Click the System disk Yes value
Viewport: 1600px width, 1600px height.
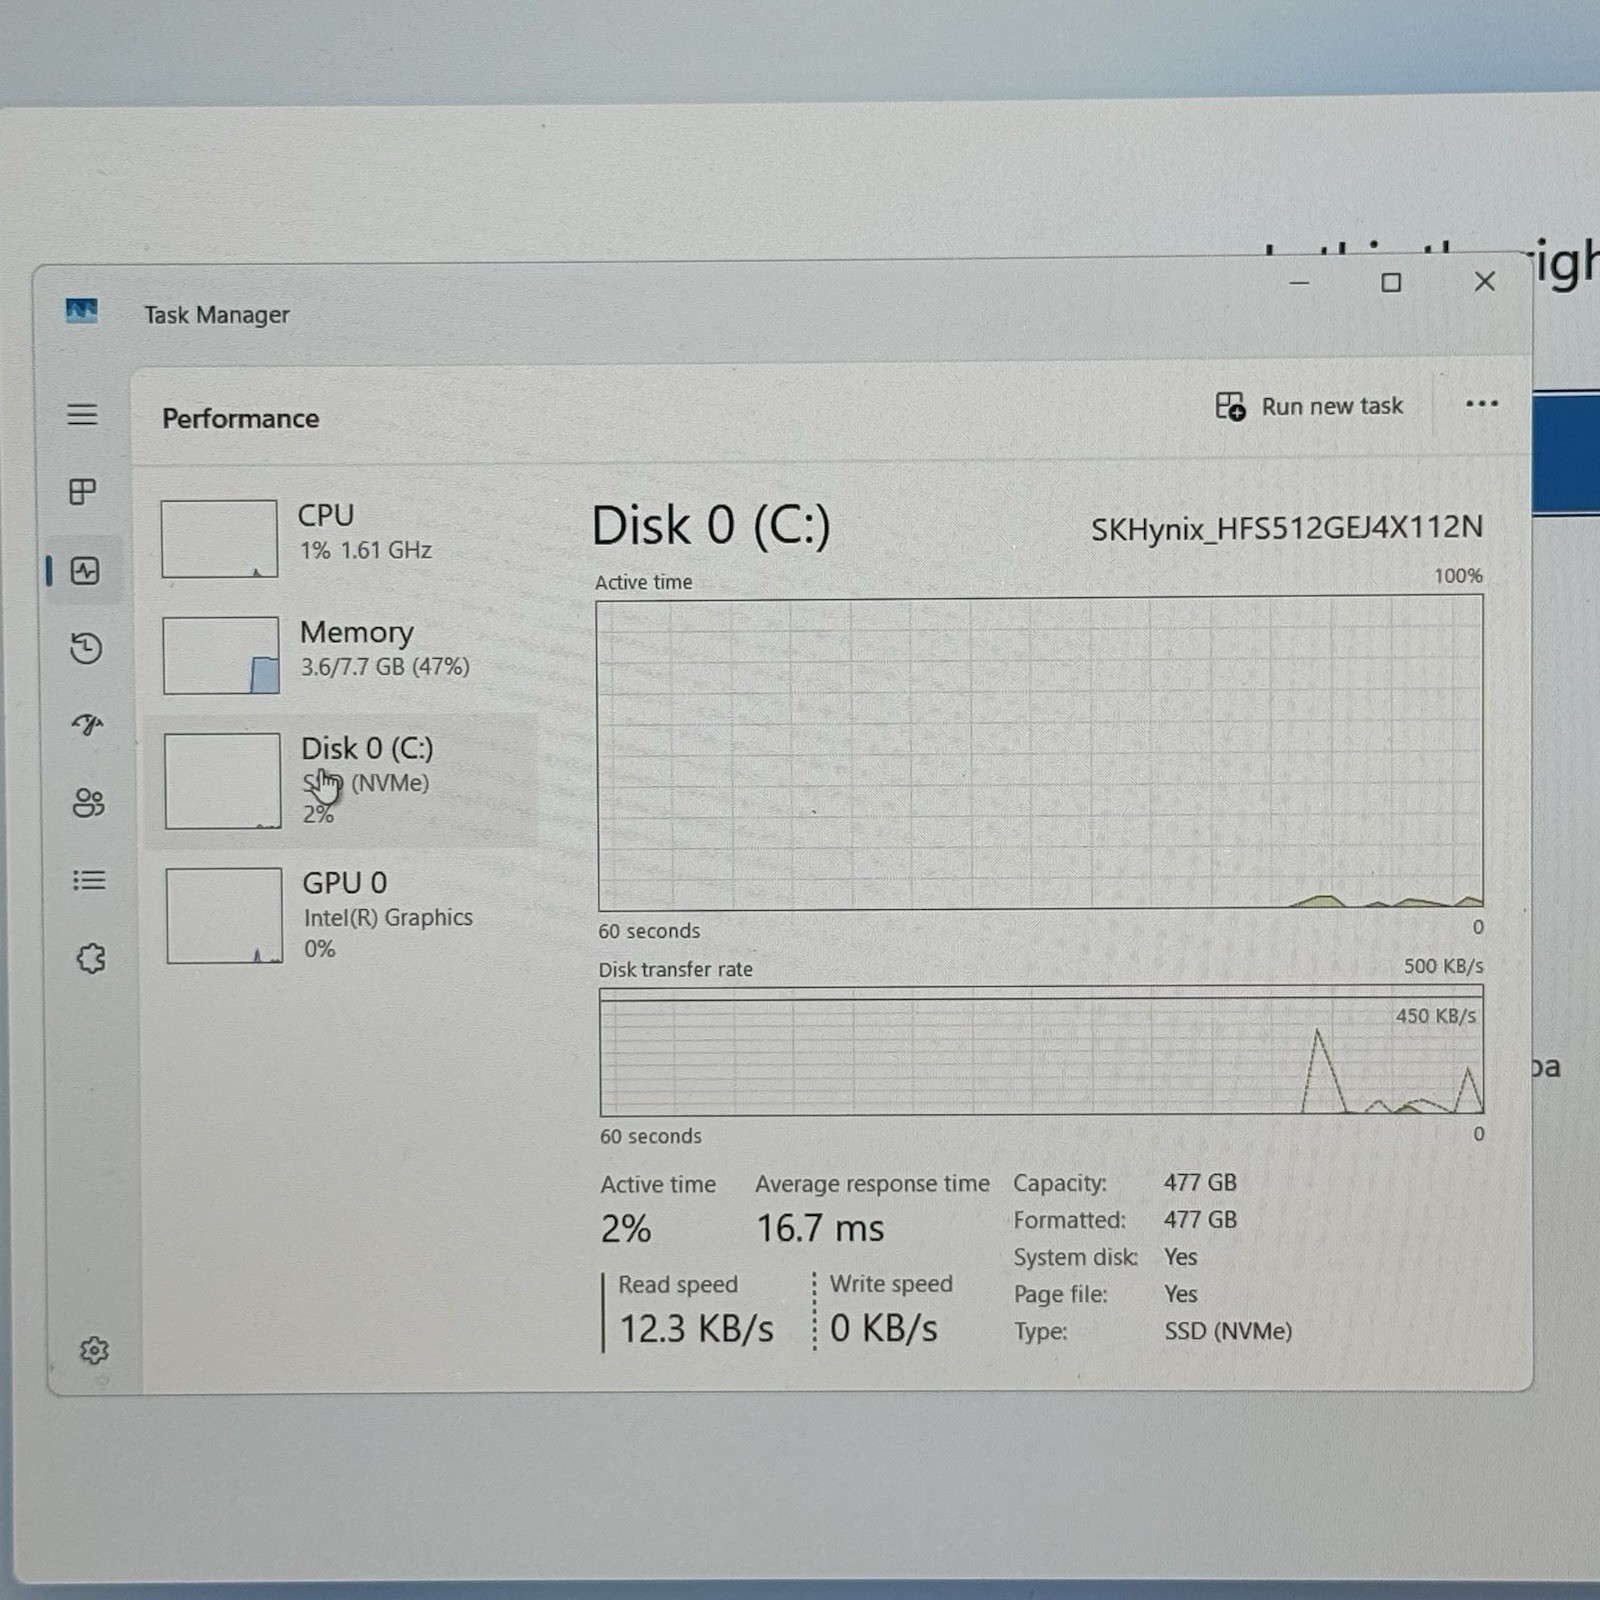click(1181, 1256)
